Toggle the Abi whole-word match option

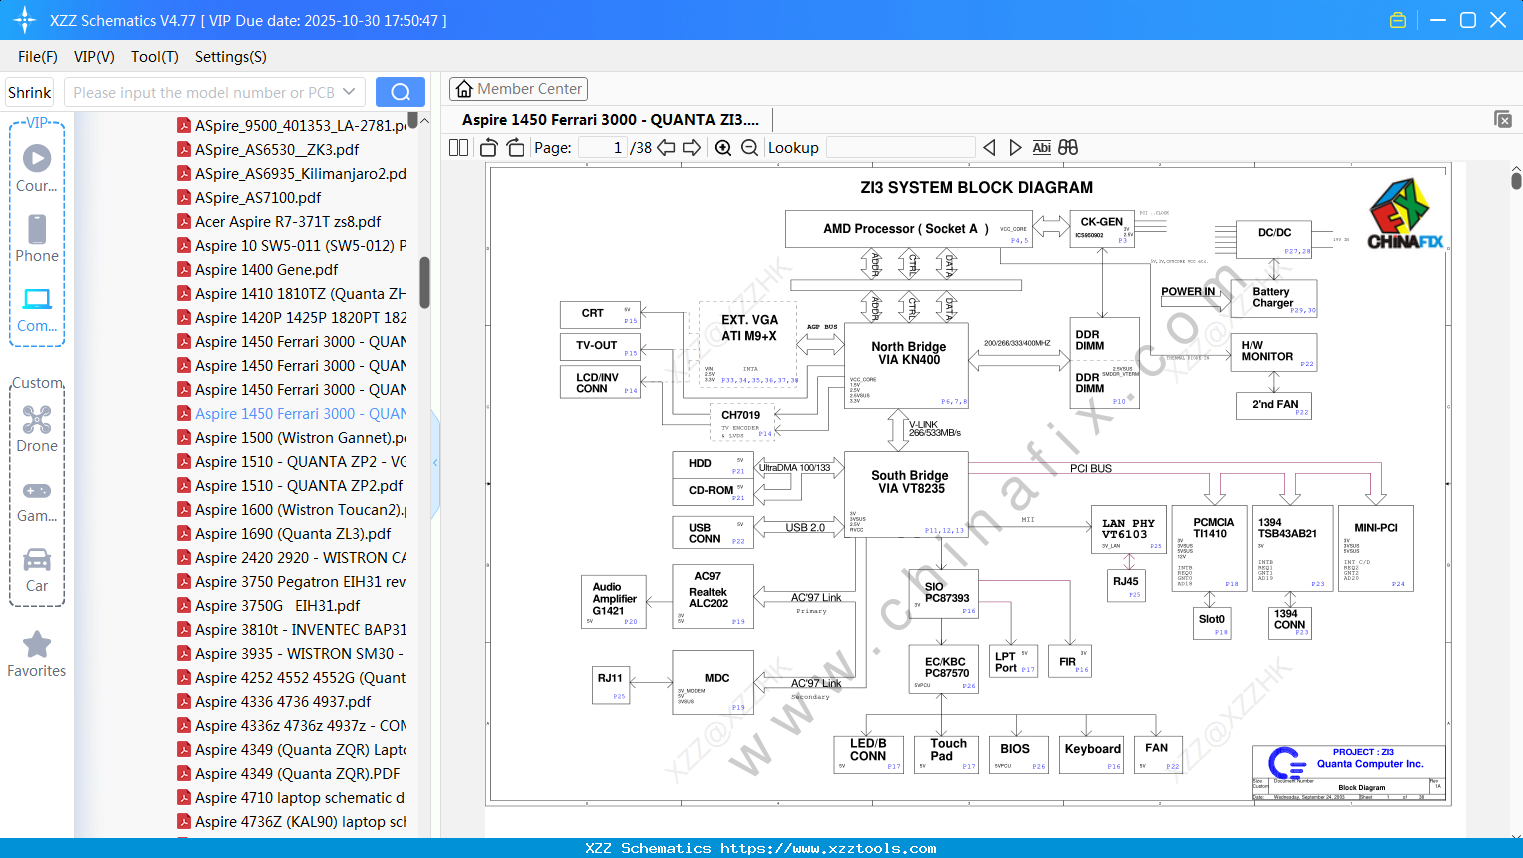(1042, 148)
